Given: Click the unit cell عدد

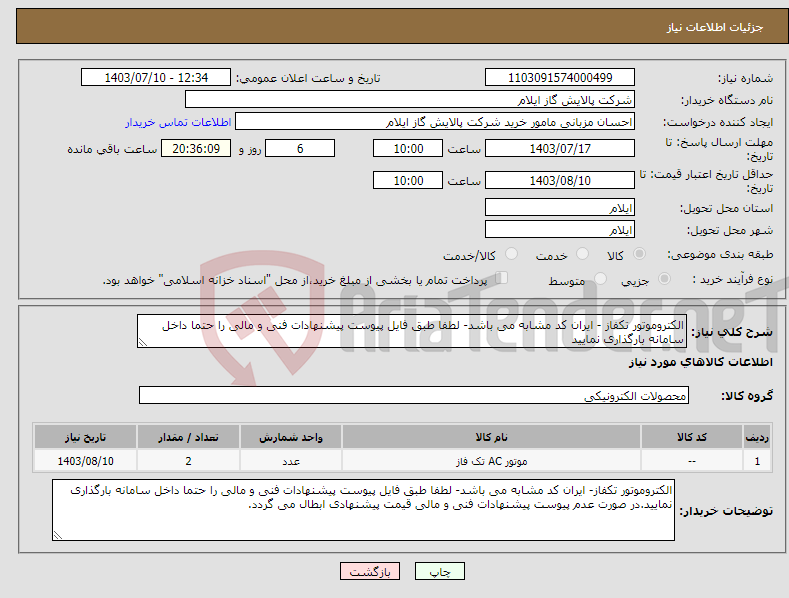Looking at the screenshot, I should [x=291, y=461].
